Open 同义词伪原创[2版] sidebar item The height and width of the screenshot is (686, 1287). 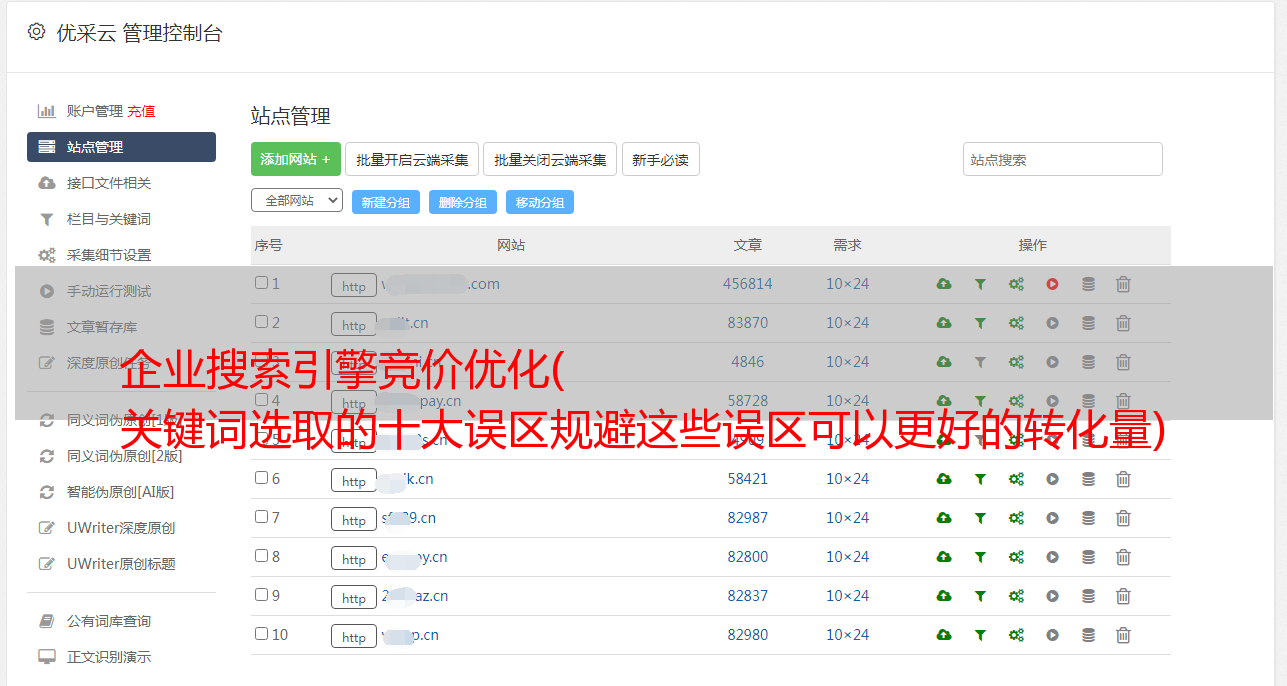coord(124,456)
